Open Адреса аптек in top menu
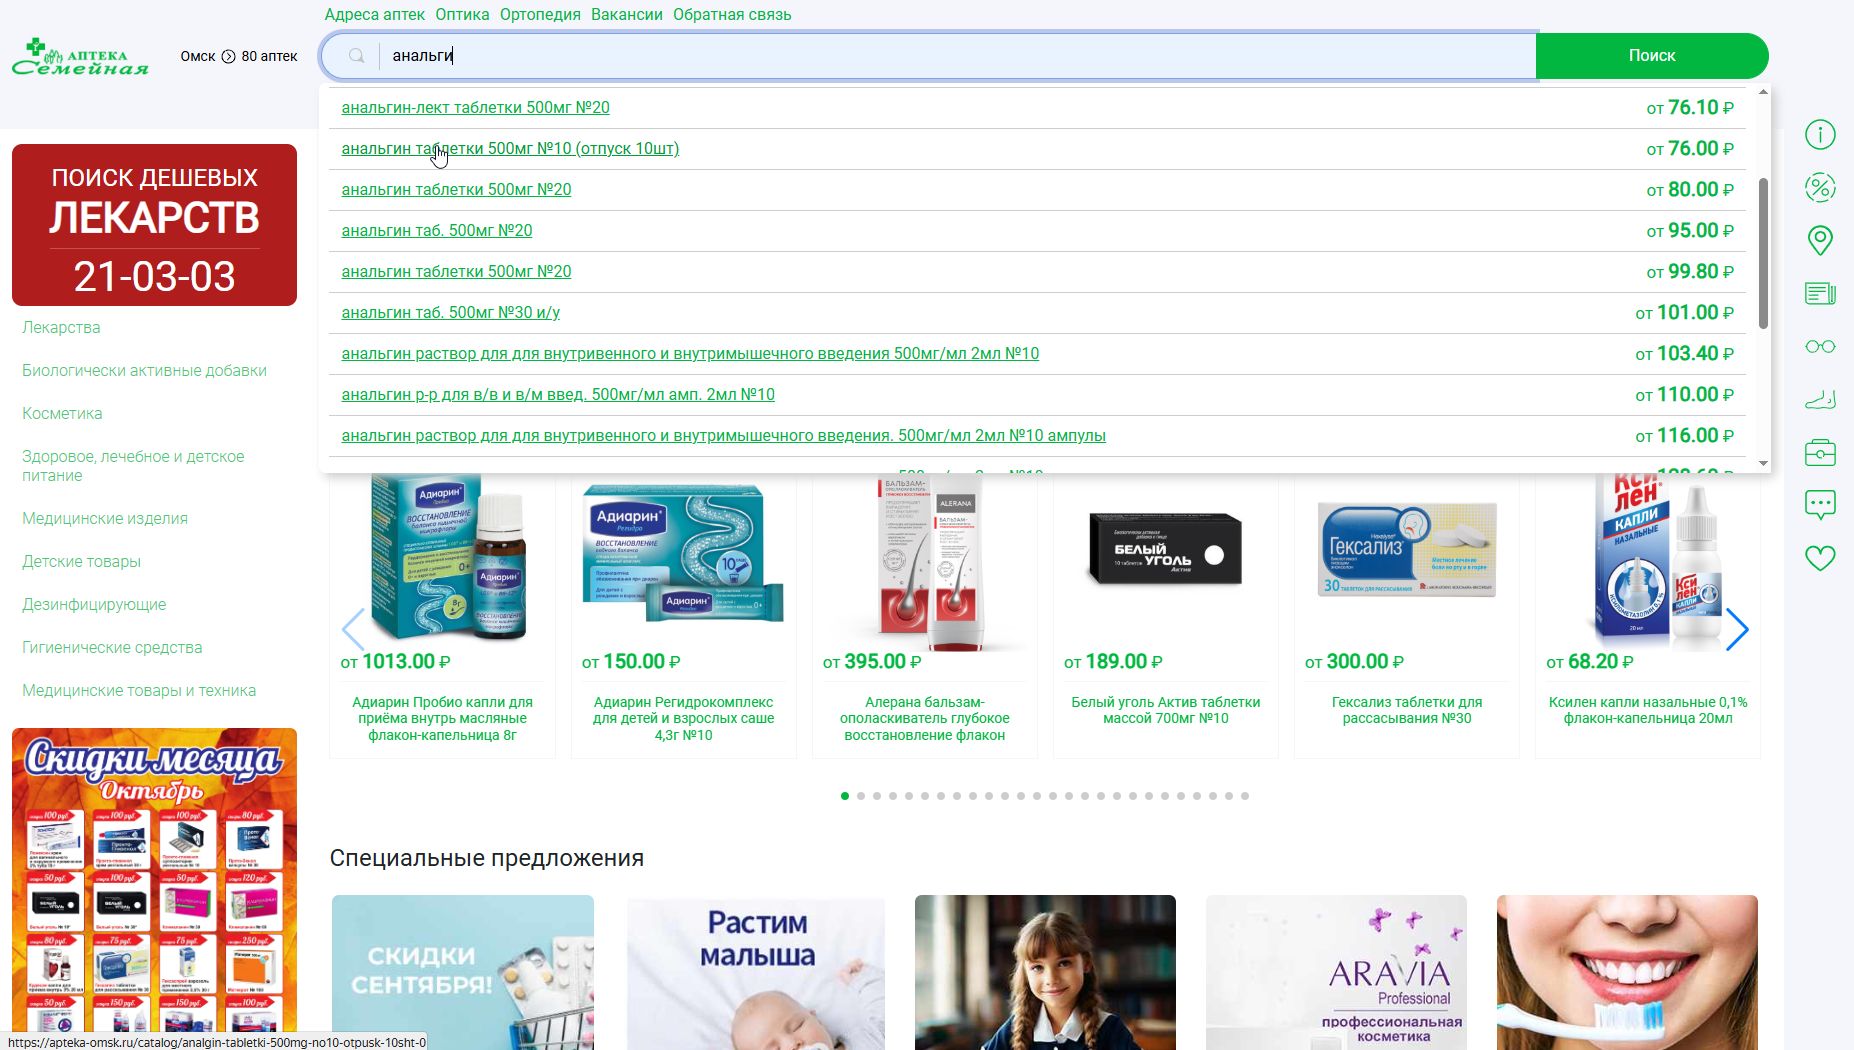 [x=374, y=14]
